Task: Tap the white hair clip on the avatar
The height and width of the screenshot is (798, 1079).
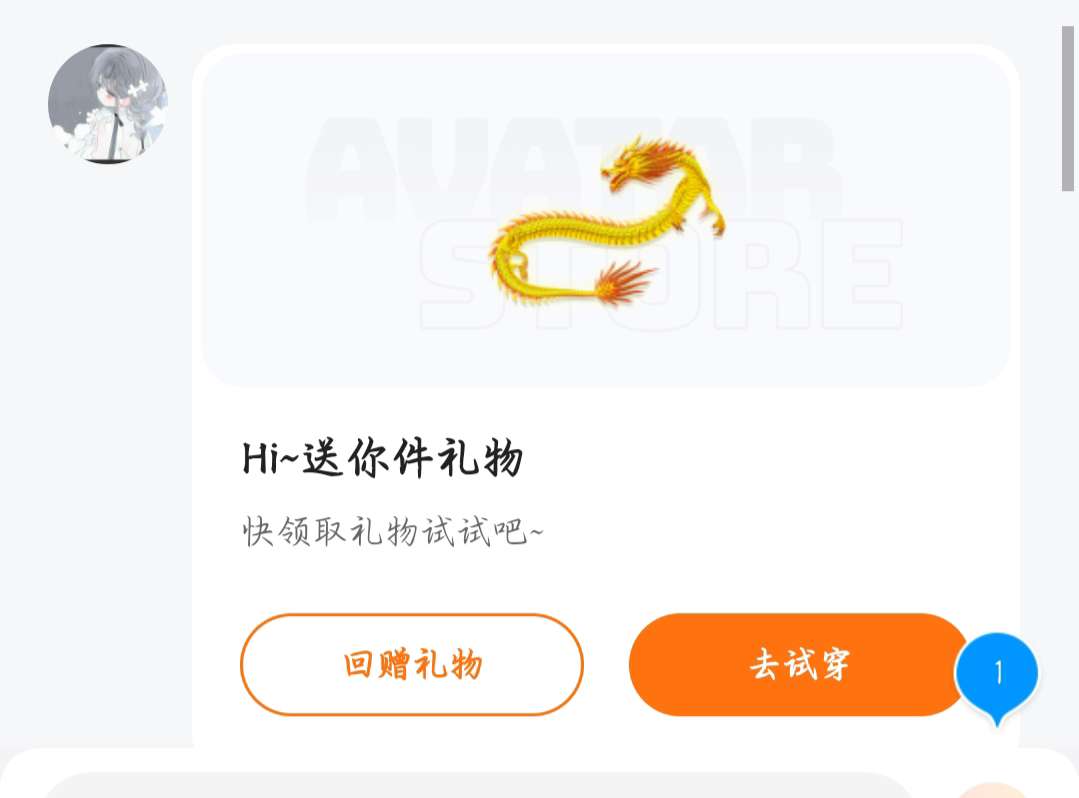Action: click(138, 87)
